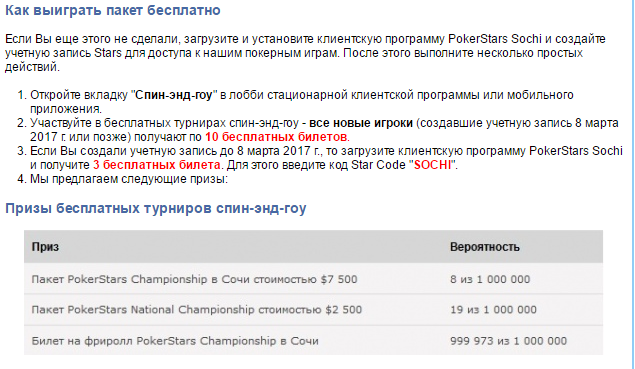
Task: Click the heading "Призы бесплатных турниров спин-энд-гоу"
Action: (x=156, y=208)
